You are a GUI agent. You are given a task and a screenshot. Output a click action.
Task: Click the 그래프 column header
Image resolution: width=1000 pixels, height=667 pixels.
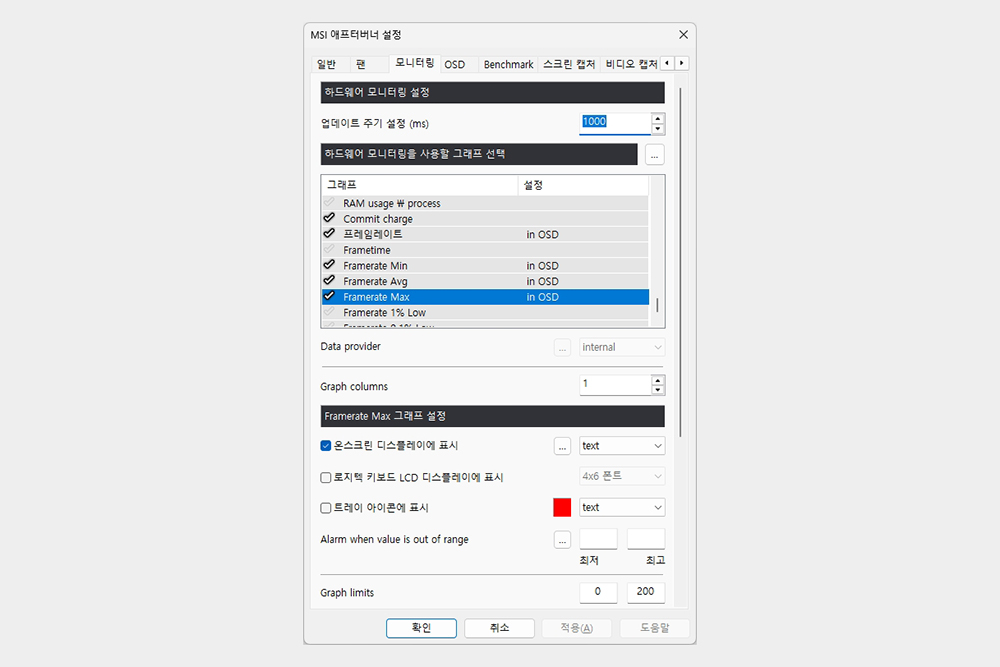[420, 185]
